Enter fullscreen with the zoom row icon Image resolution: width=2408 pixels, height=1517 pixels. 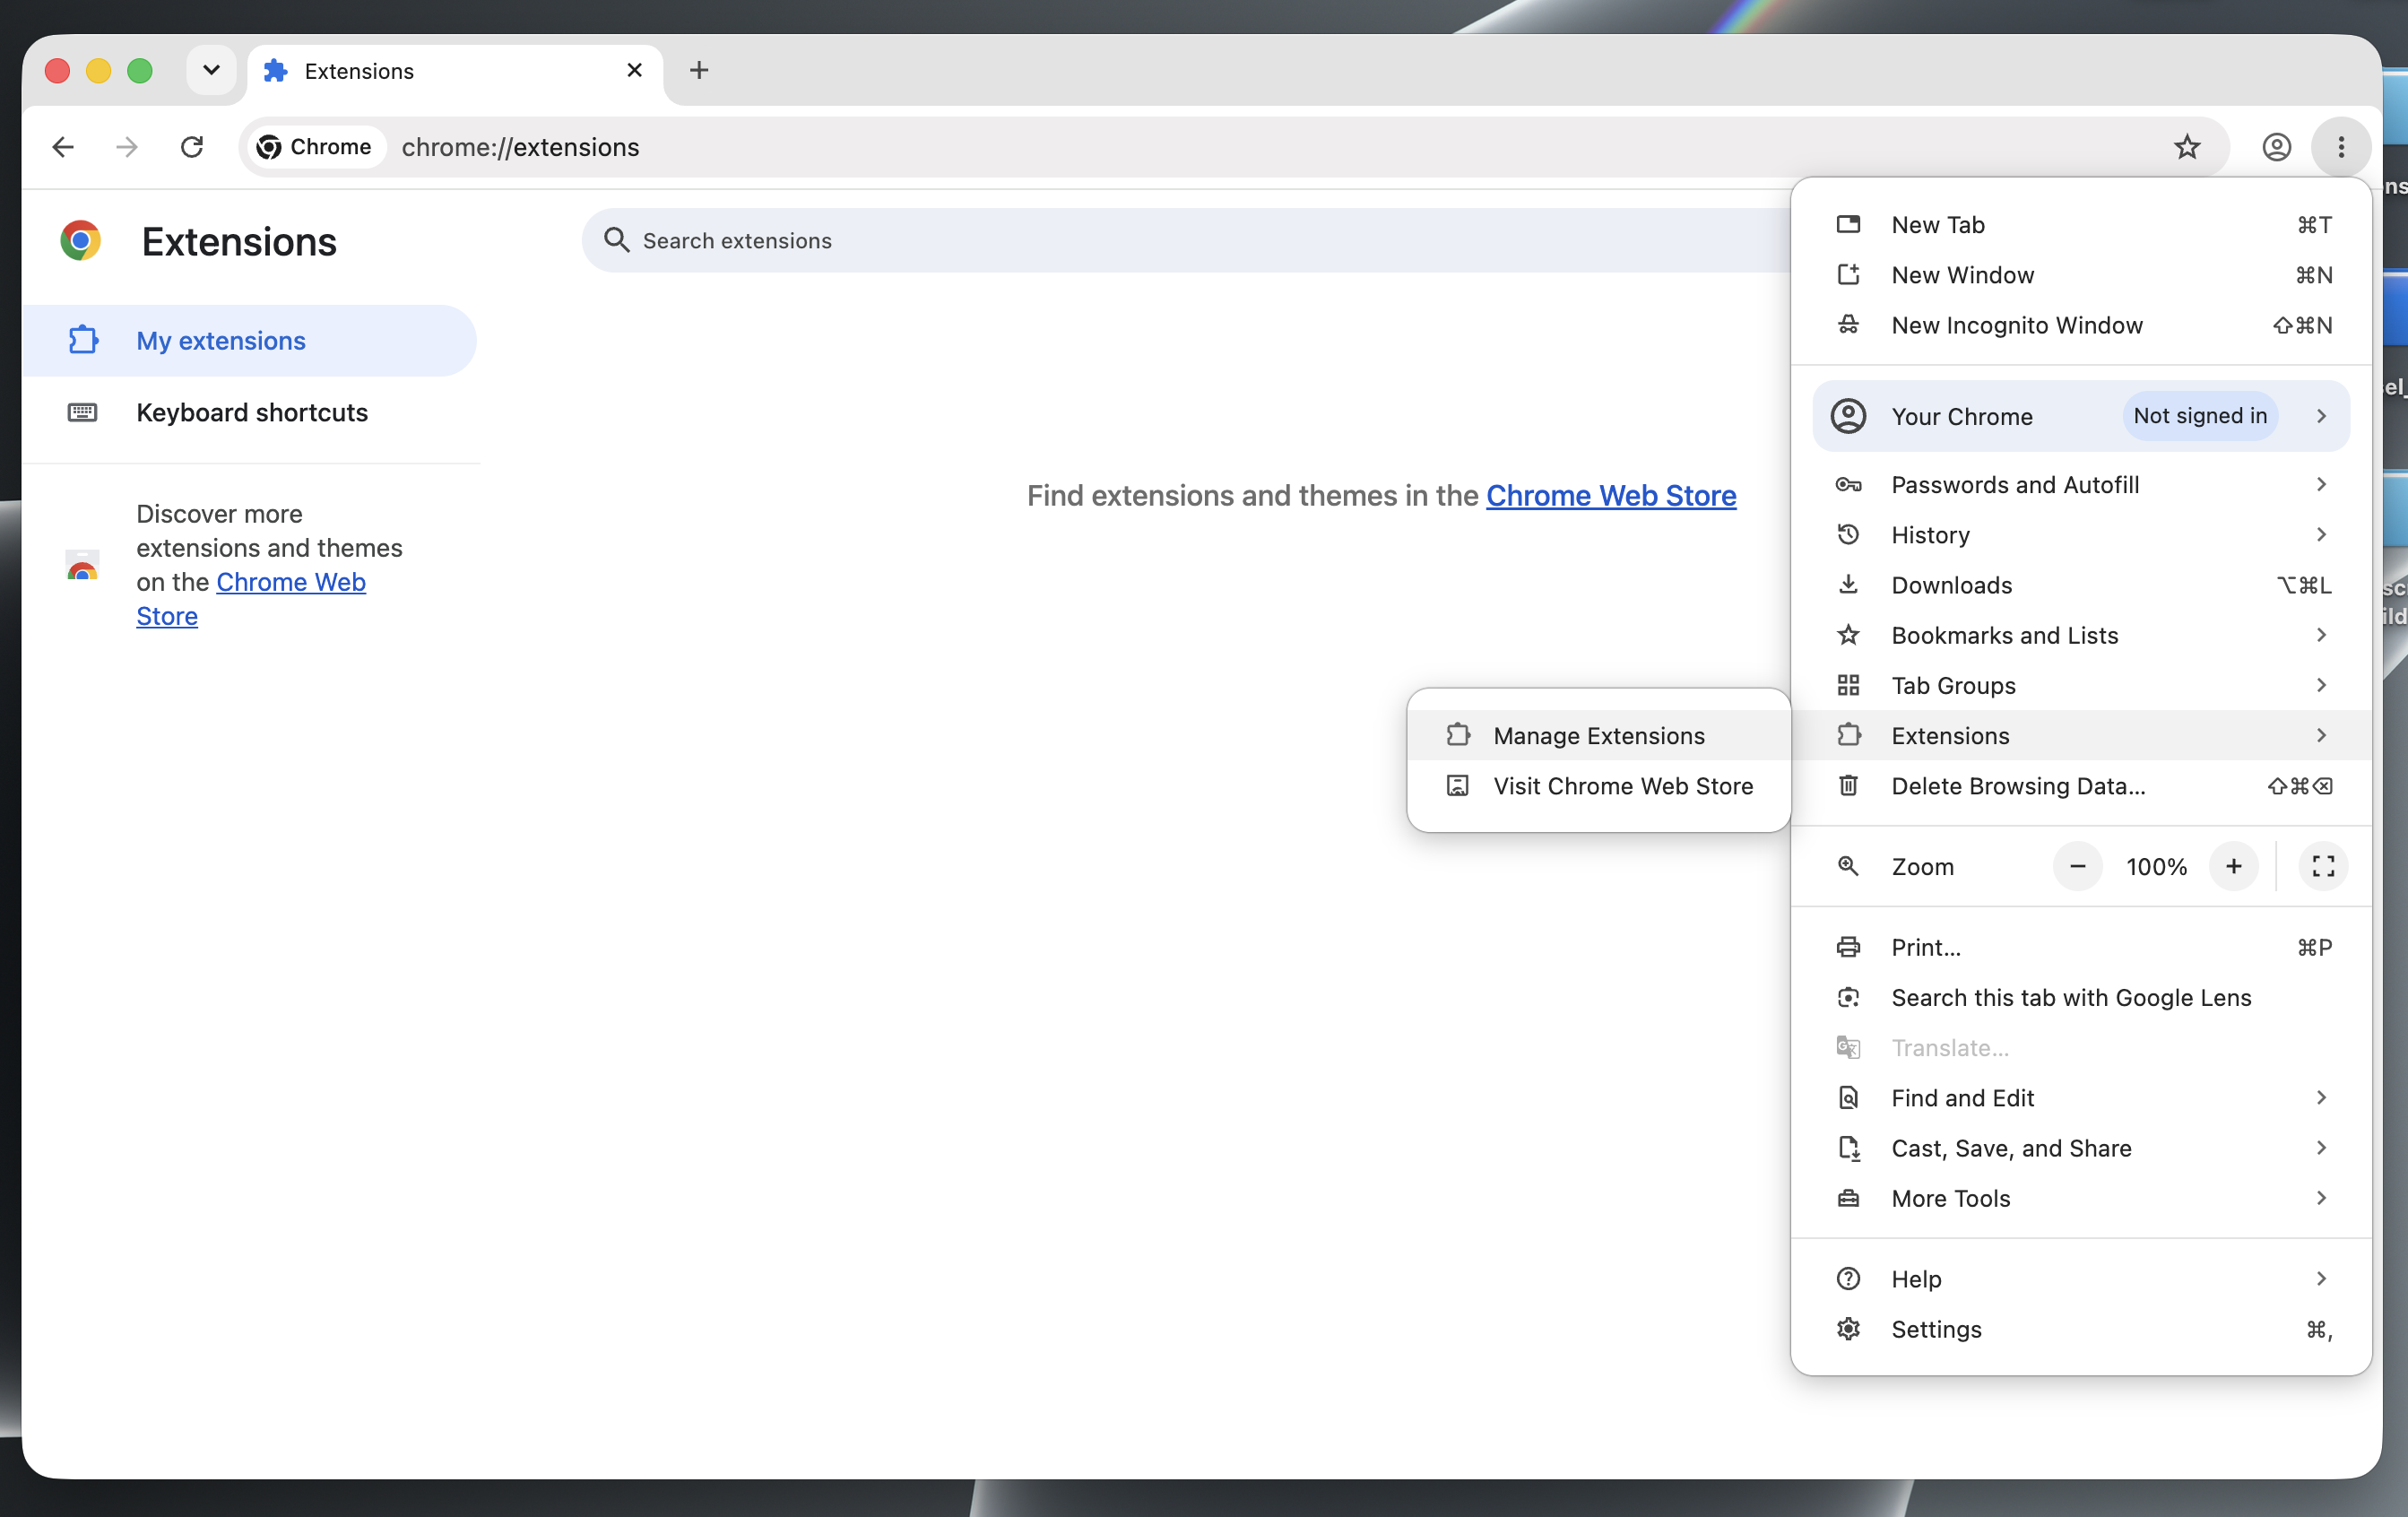[2323, 866]
